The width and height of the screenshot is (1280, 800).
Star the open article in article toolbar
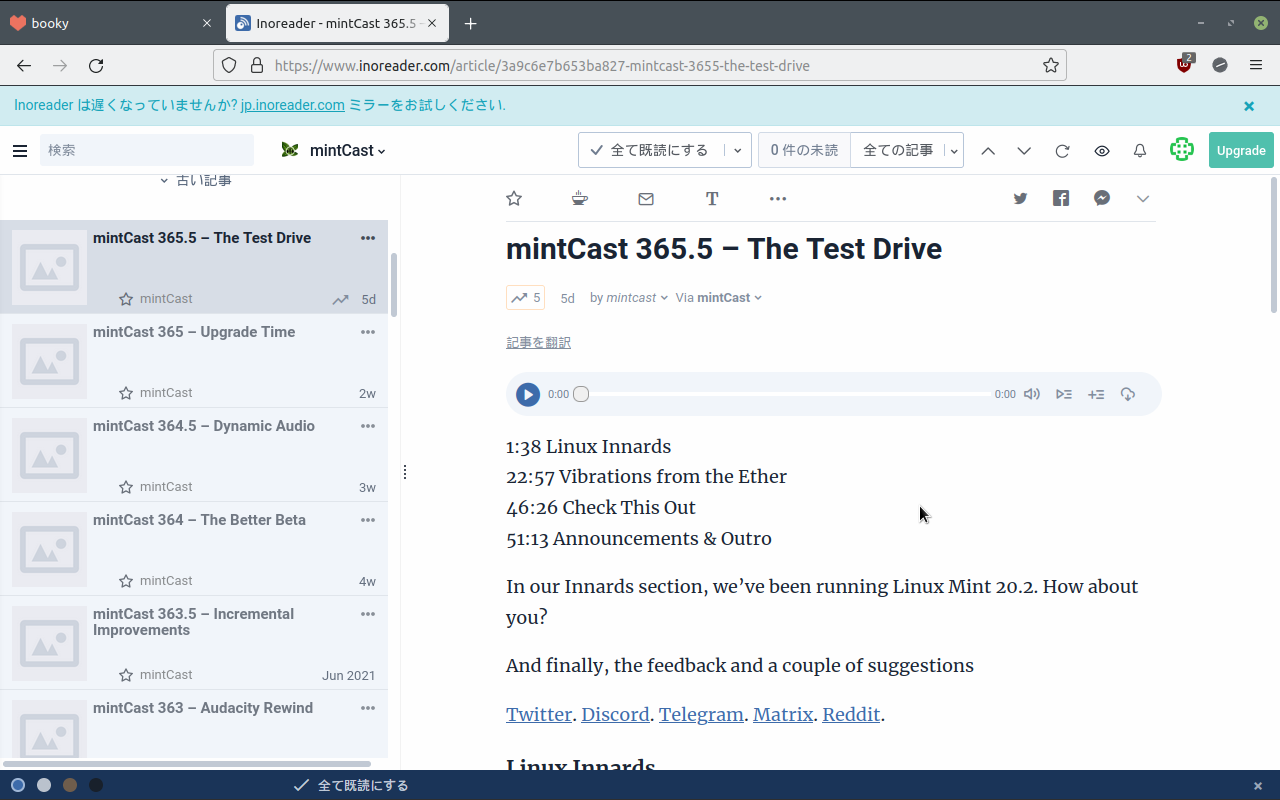pos(514,198)
